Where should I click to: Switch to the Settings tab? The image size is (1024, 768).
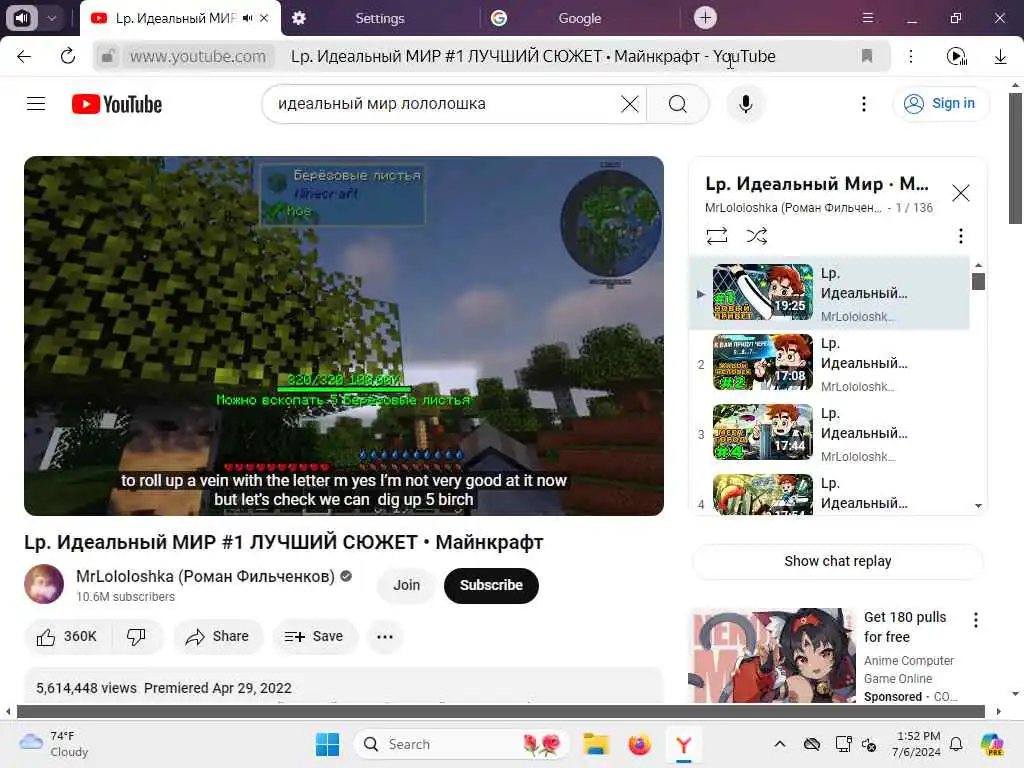click(380, 18)
